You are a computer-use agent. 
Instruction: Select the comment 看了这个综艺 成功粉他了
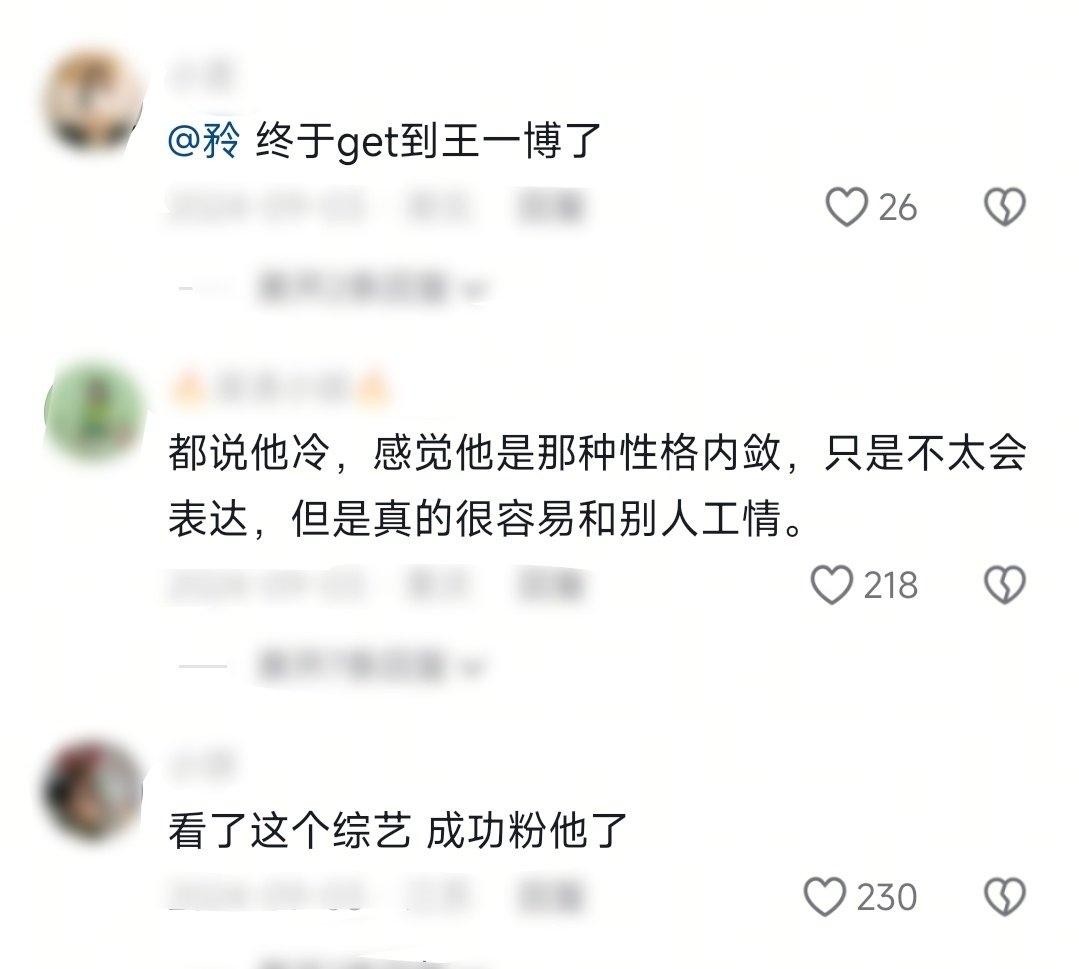pyautogui.click(x=397, y=831)
